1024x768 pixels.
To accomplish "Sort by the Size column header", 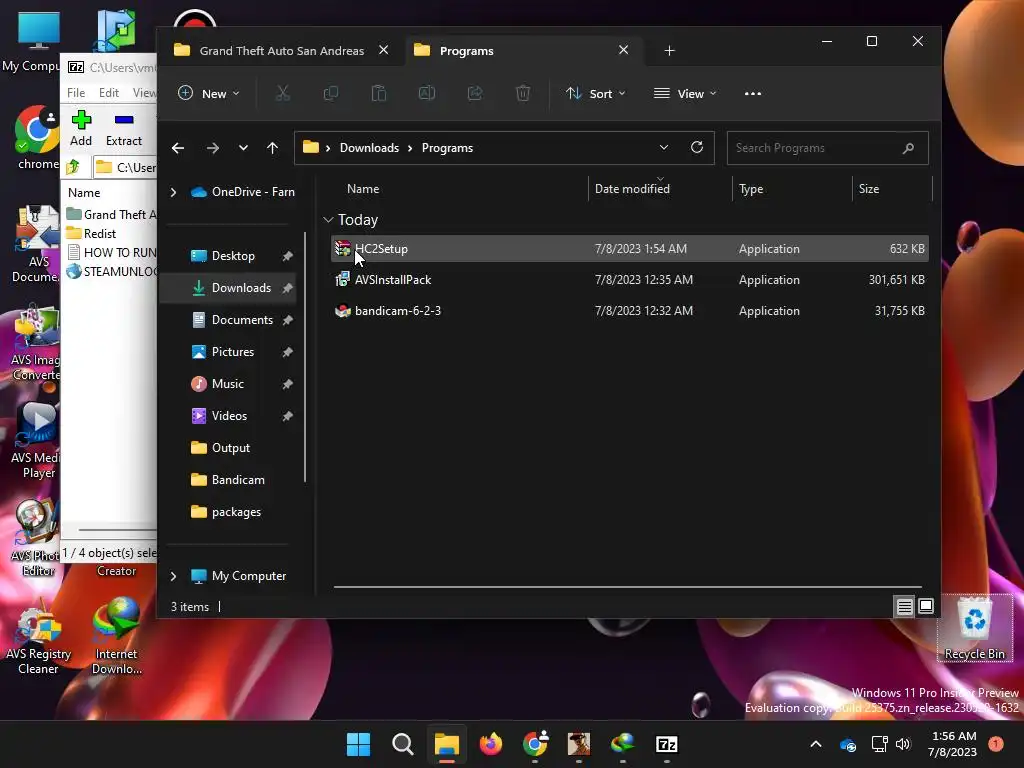I will click(869, 189).
